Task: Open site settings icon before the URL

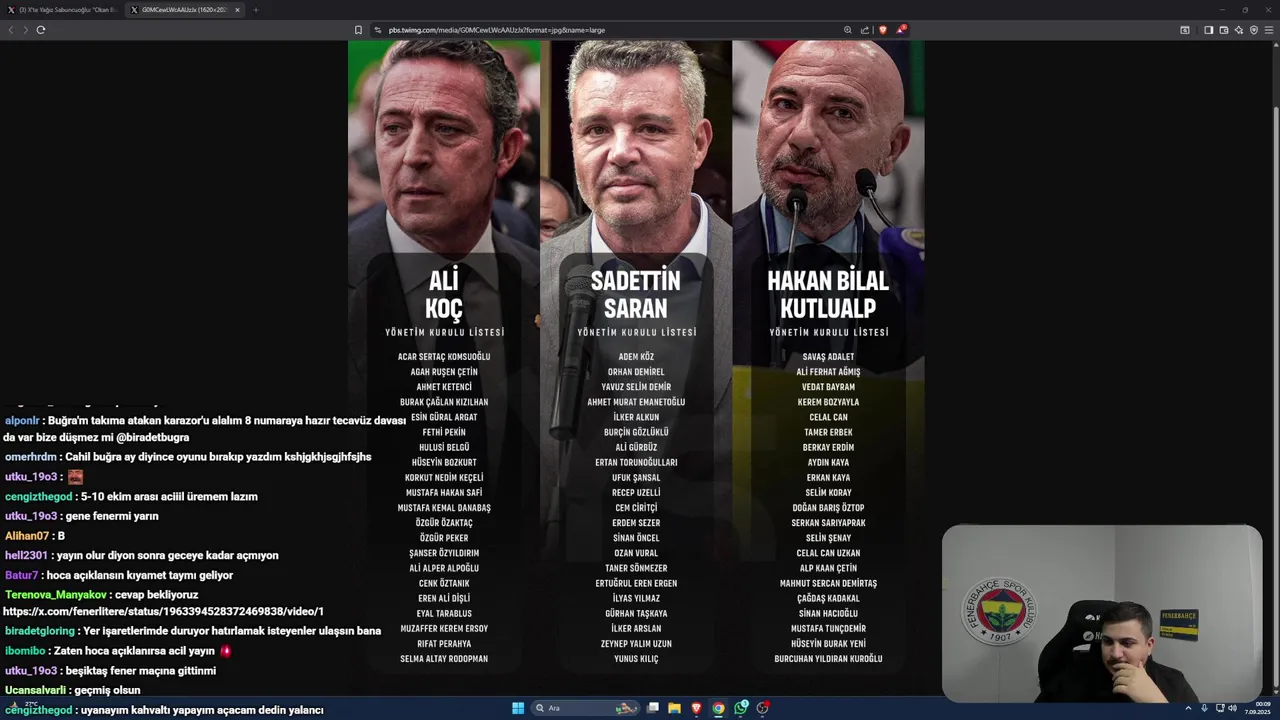Action: [x=378, y=30]
